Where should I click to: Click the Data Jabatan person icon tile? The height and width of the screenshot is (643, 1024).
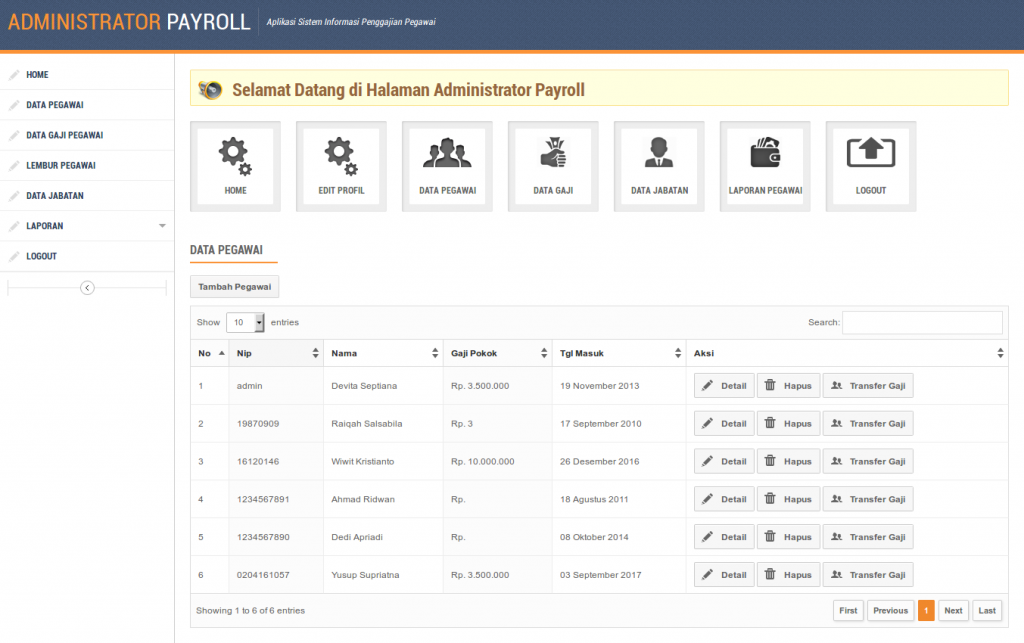(659, 166)
